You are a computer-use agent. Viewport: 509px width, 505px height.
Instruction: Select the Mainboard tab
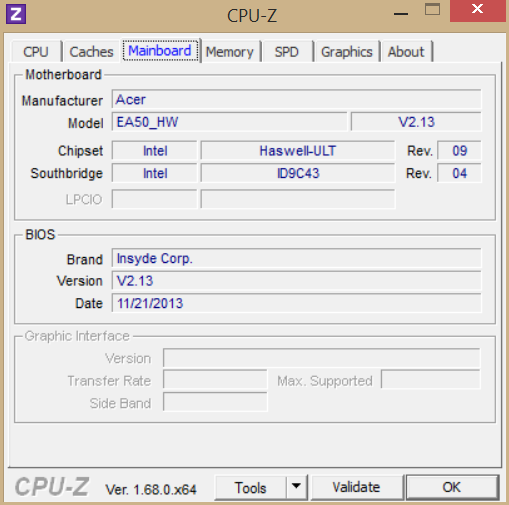160,51
